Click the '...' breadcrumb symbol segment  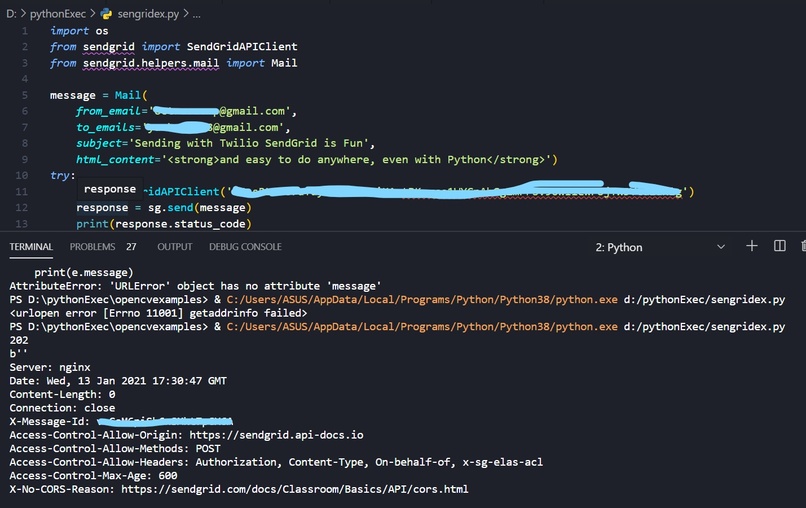(x=196, y=14)
